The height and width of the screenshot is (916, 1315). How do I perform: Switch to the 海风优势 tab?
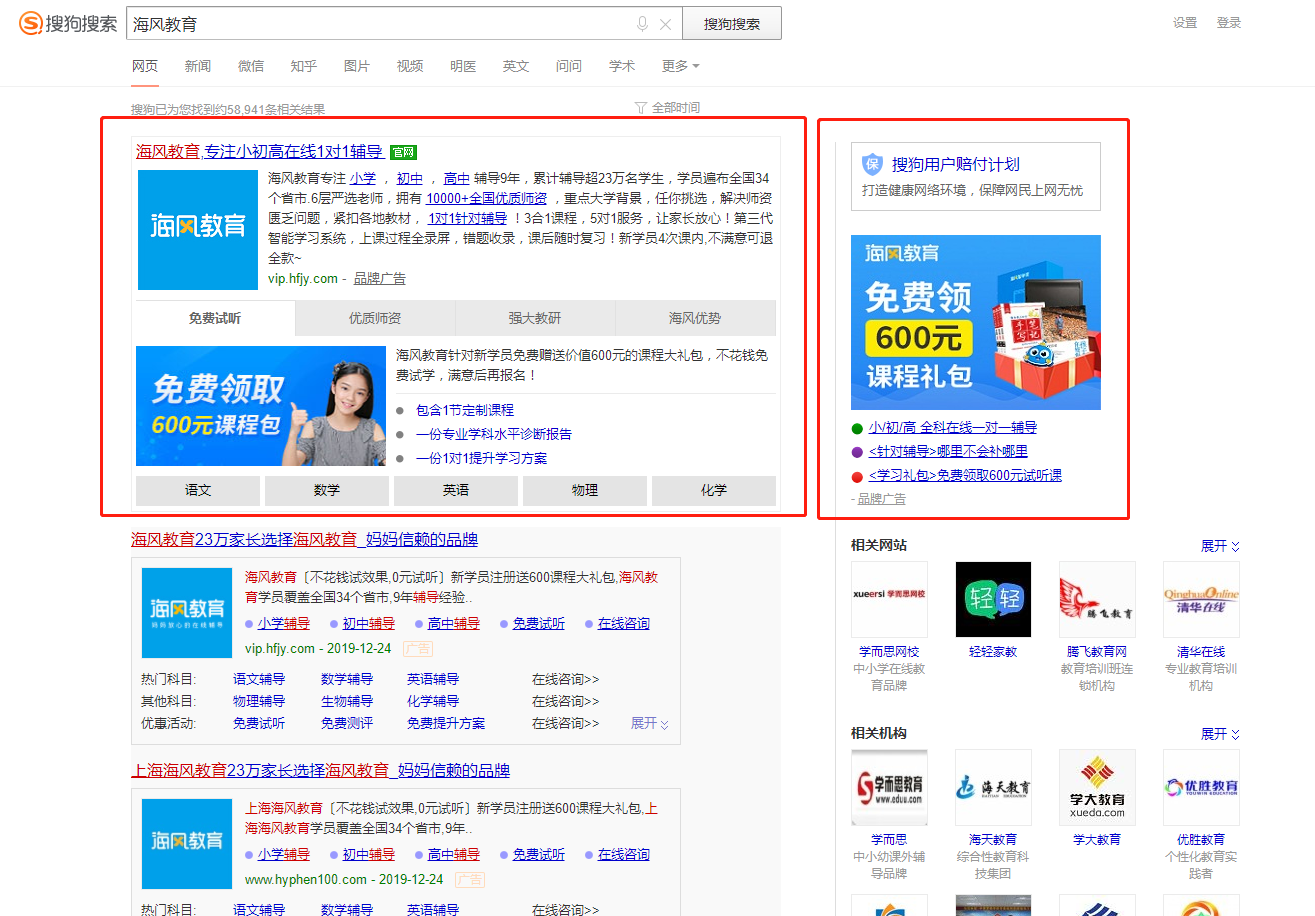695,318
